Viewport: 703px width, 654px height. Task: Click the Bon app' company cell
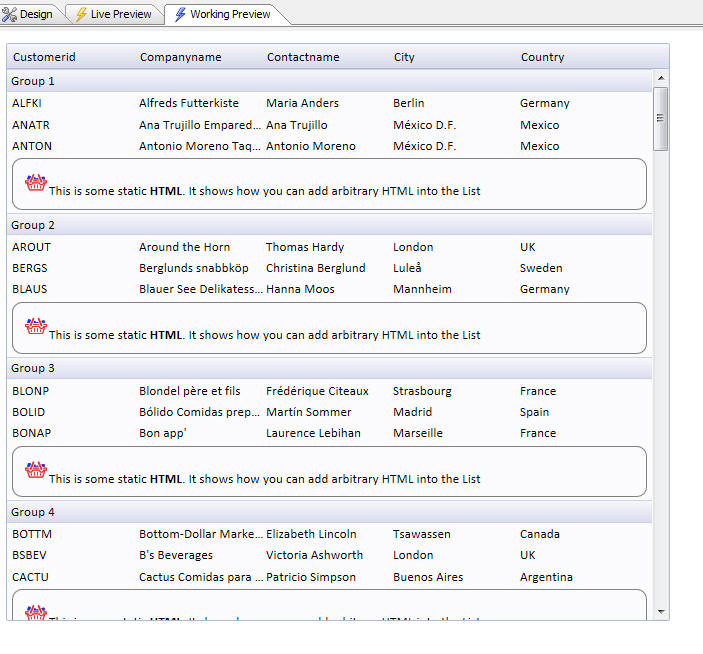[163, 433]
